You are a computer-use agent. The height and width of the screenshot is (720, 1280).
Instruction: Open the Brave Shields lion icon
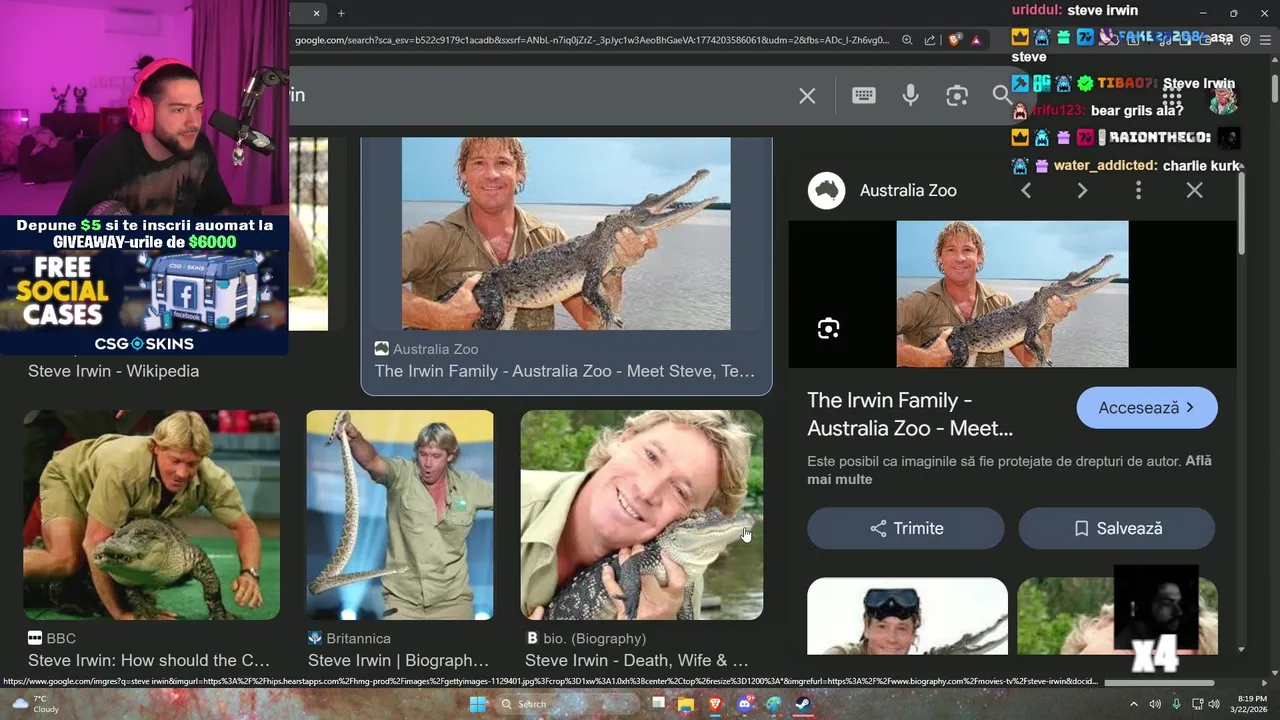coord(955,40)
